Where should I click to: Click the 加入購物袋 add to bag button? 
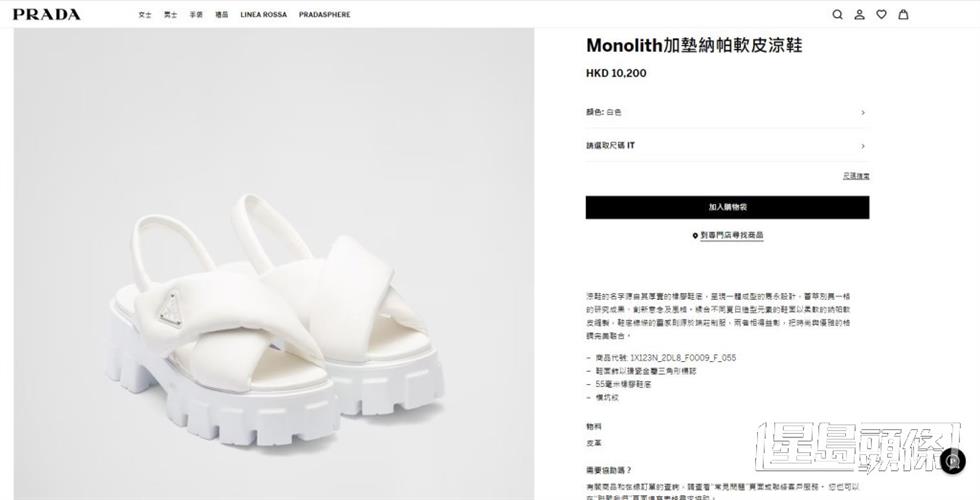(x=727, y=208)
